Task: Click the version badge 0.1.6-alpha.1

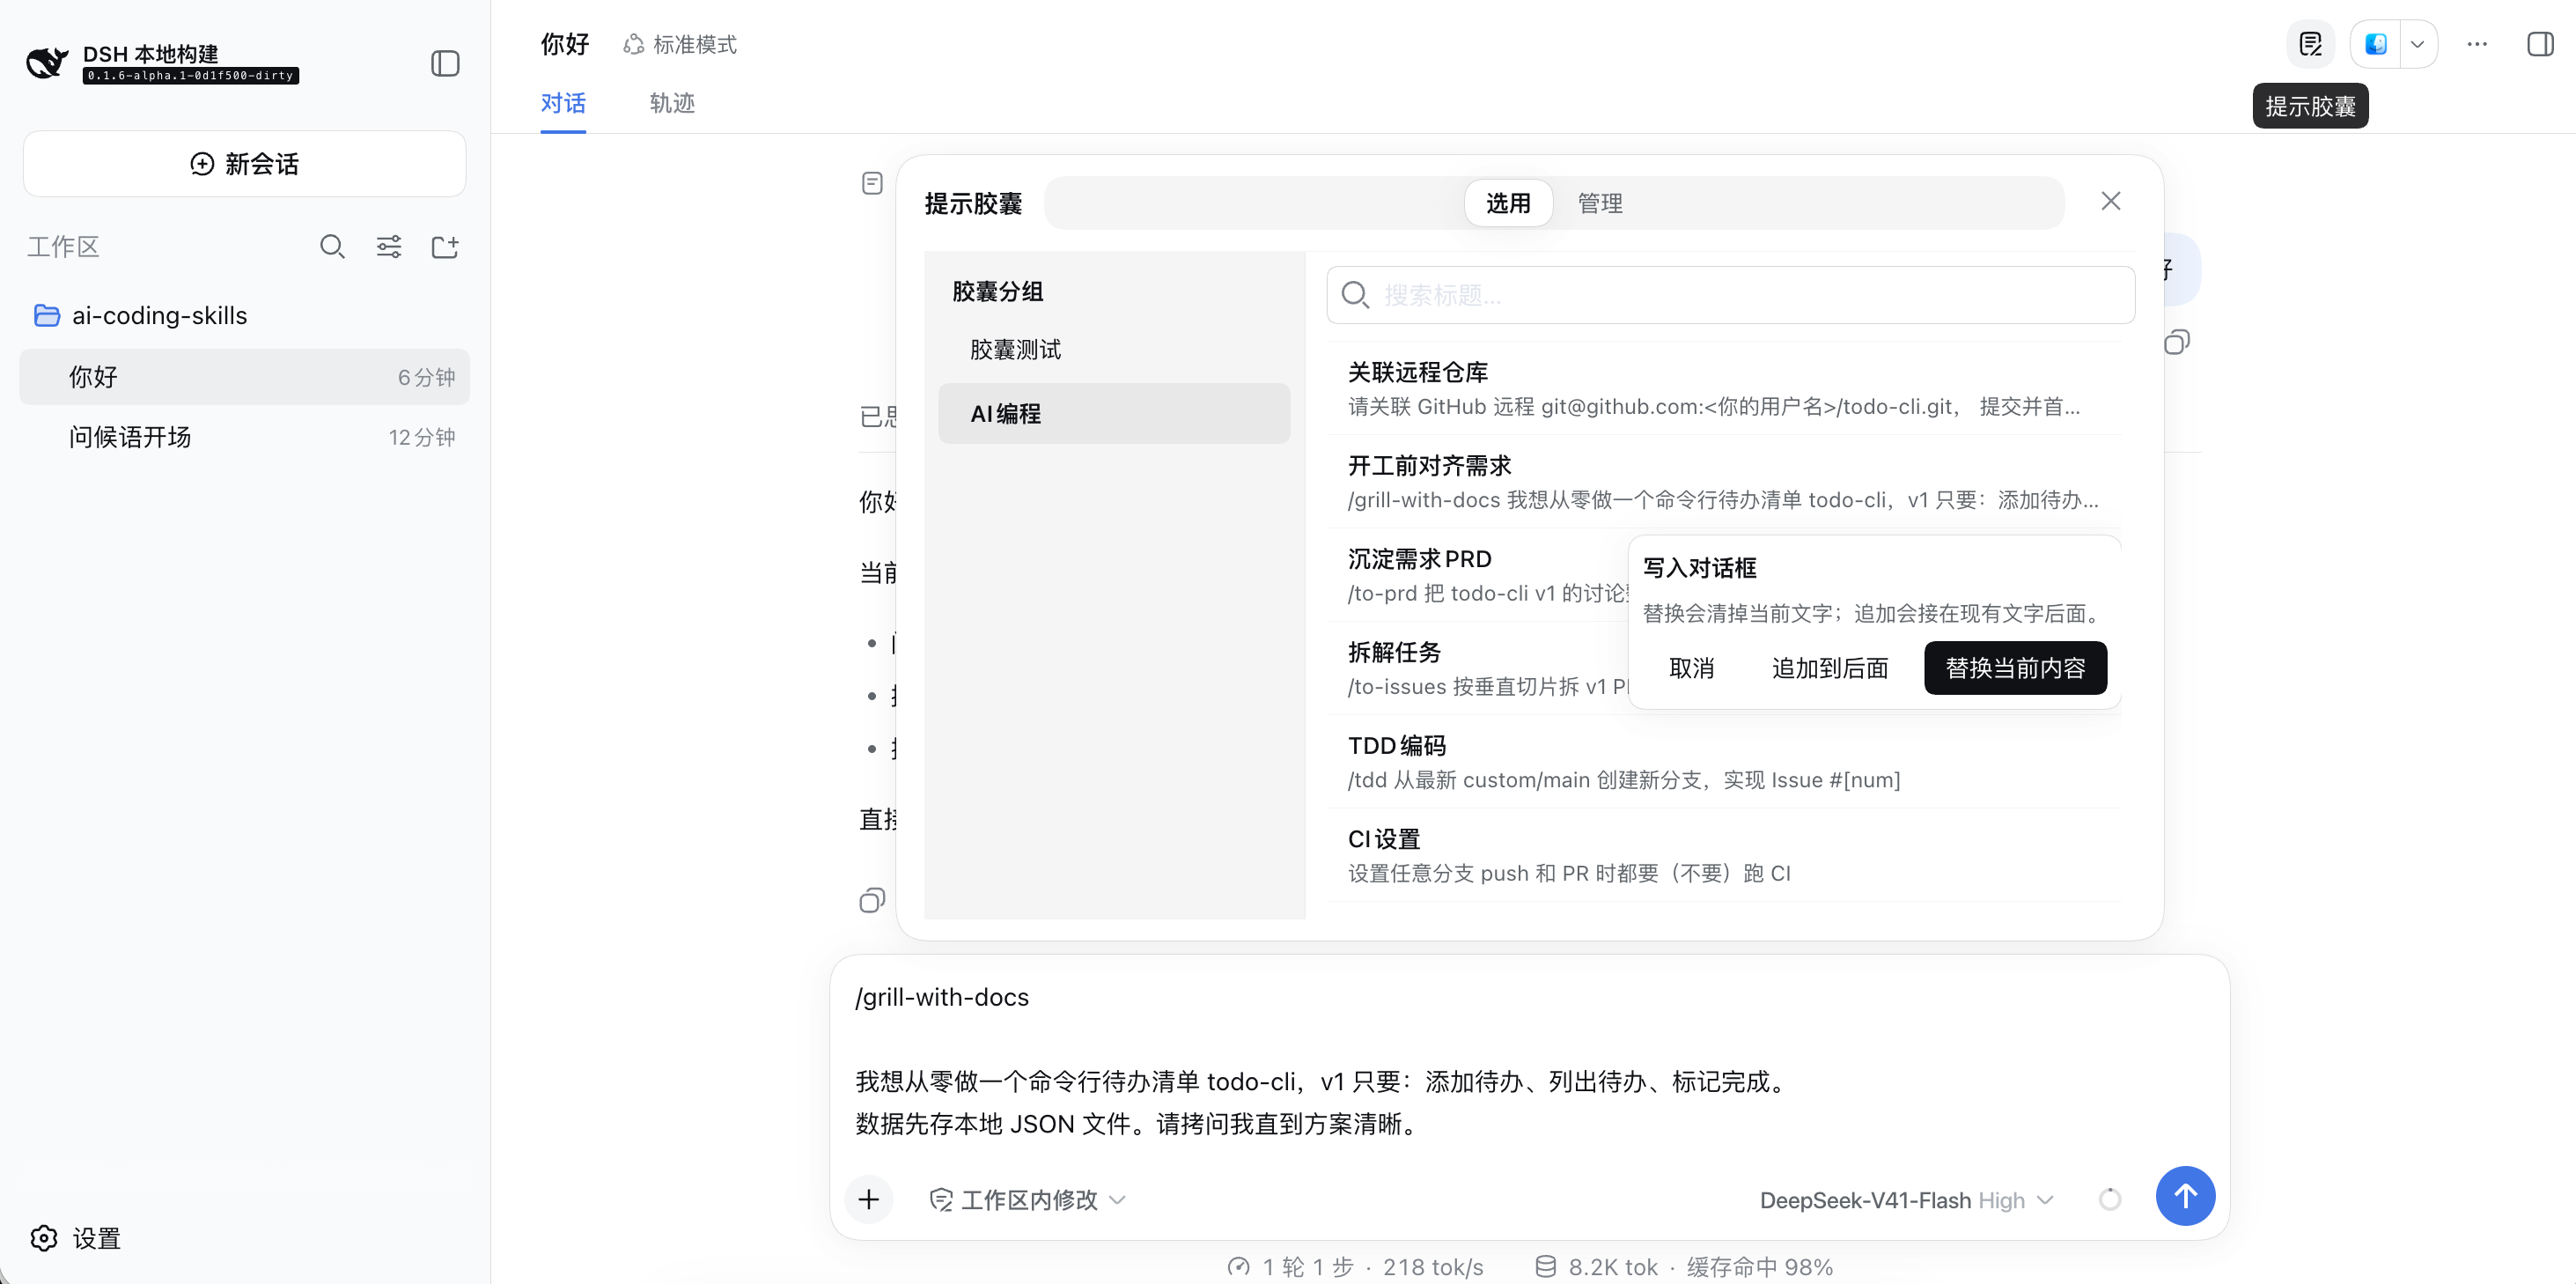Action: (x=190, y=75)
